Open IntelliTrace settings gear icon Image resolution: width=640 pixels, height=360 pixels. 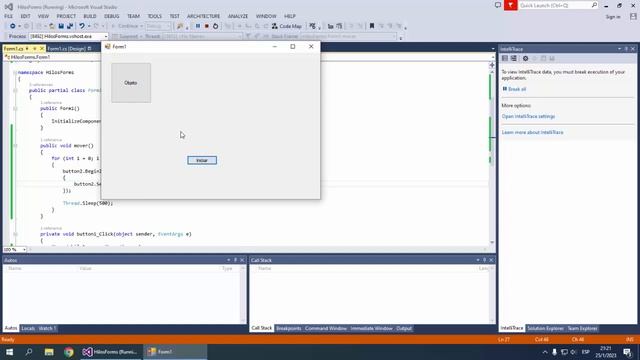pos(525,58)
